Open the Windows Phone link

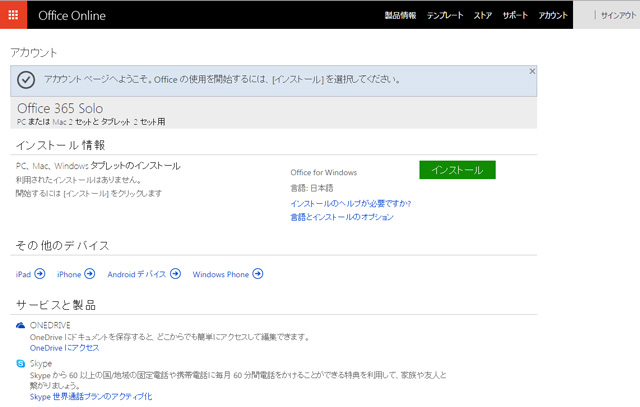coord(221,274)
